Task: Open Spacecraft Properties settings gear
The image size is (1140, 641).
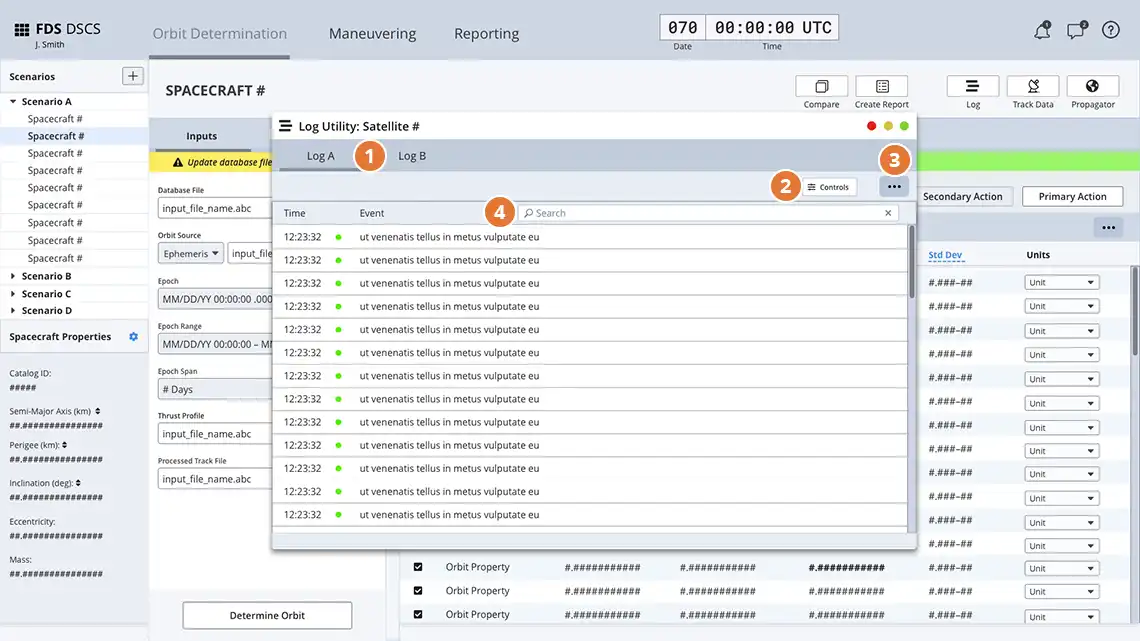Action: [133, 337]
